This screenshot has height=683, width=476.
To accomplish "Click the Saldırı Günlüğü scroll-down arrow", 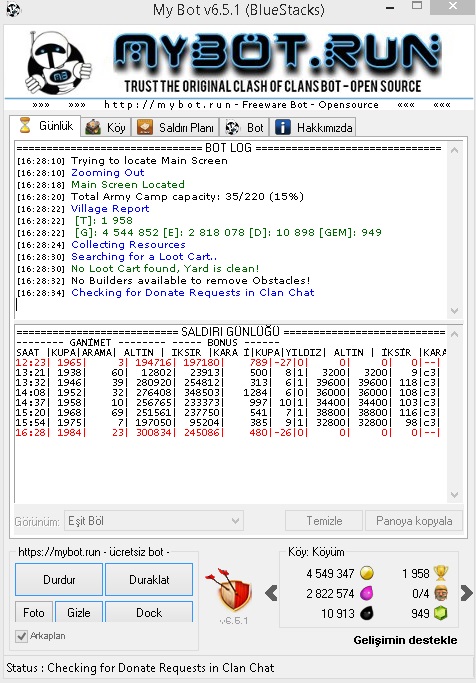I will 455,495.
